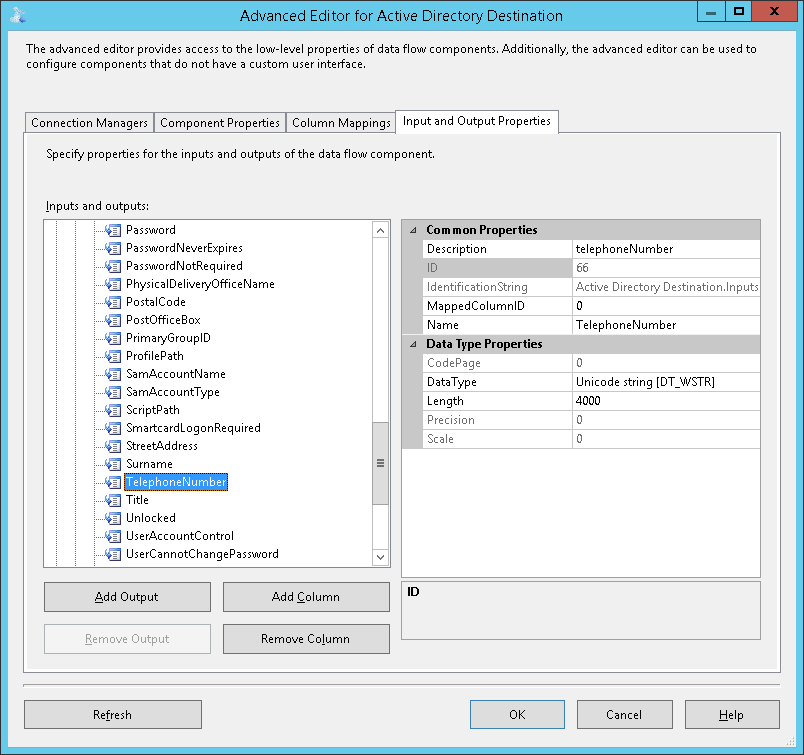Click the column icon beside TelephoneNumber

[113, 482]
